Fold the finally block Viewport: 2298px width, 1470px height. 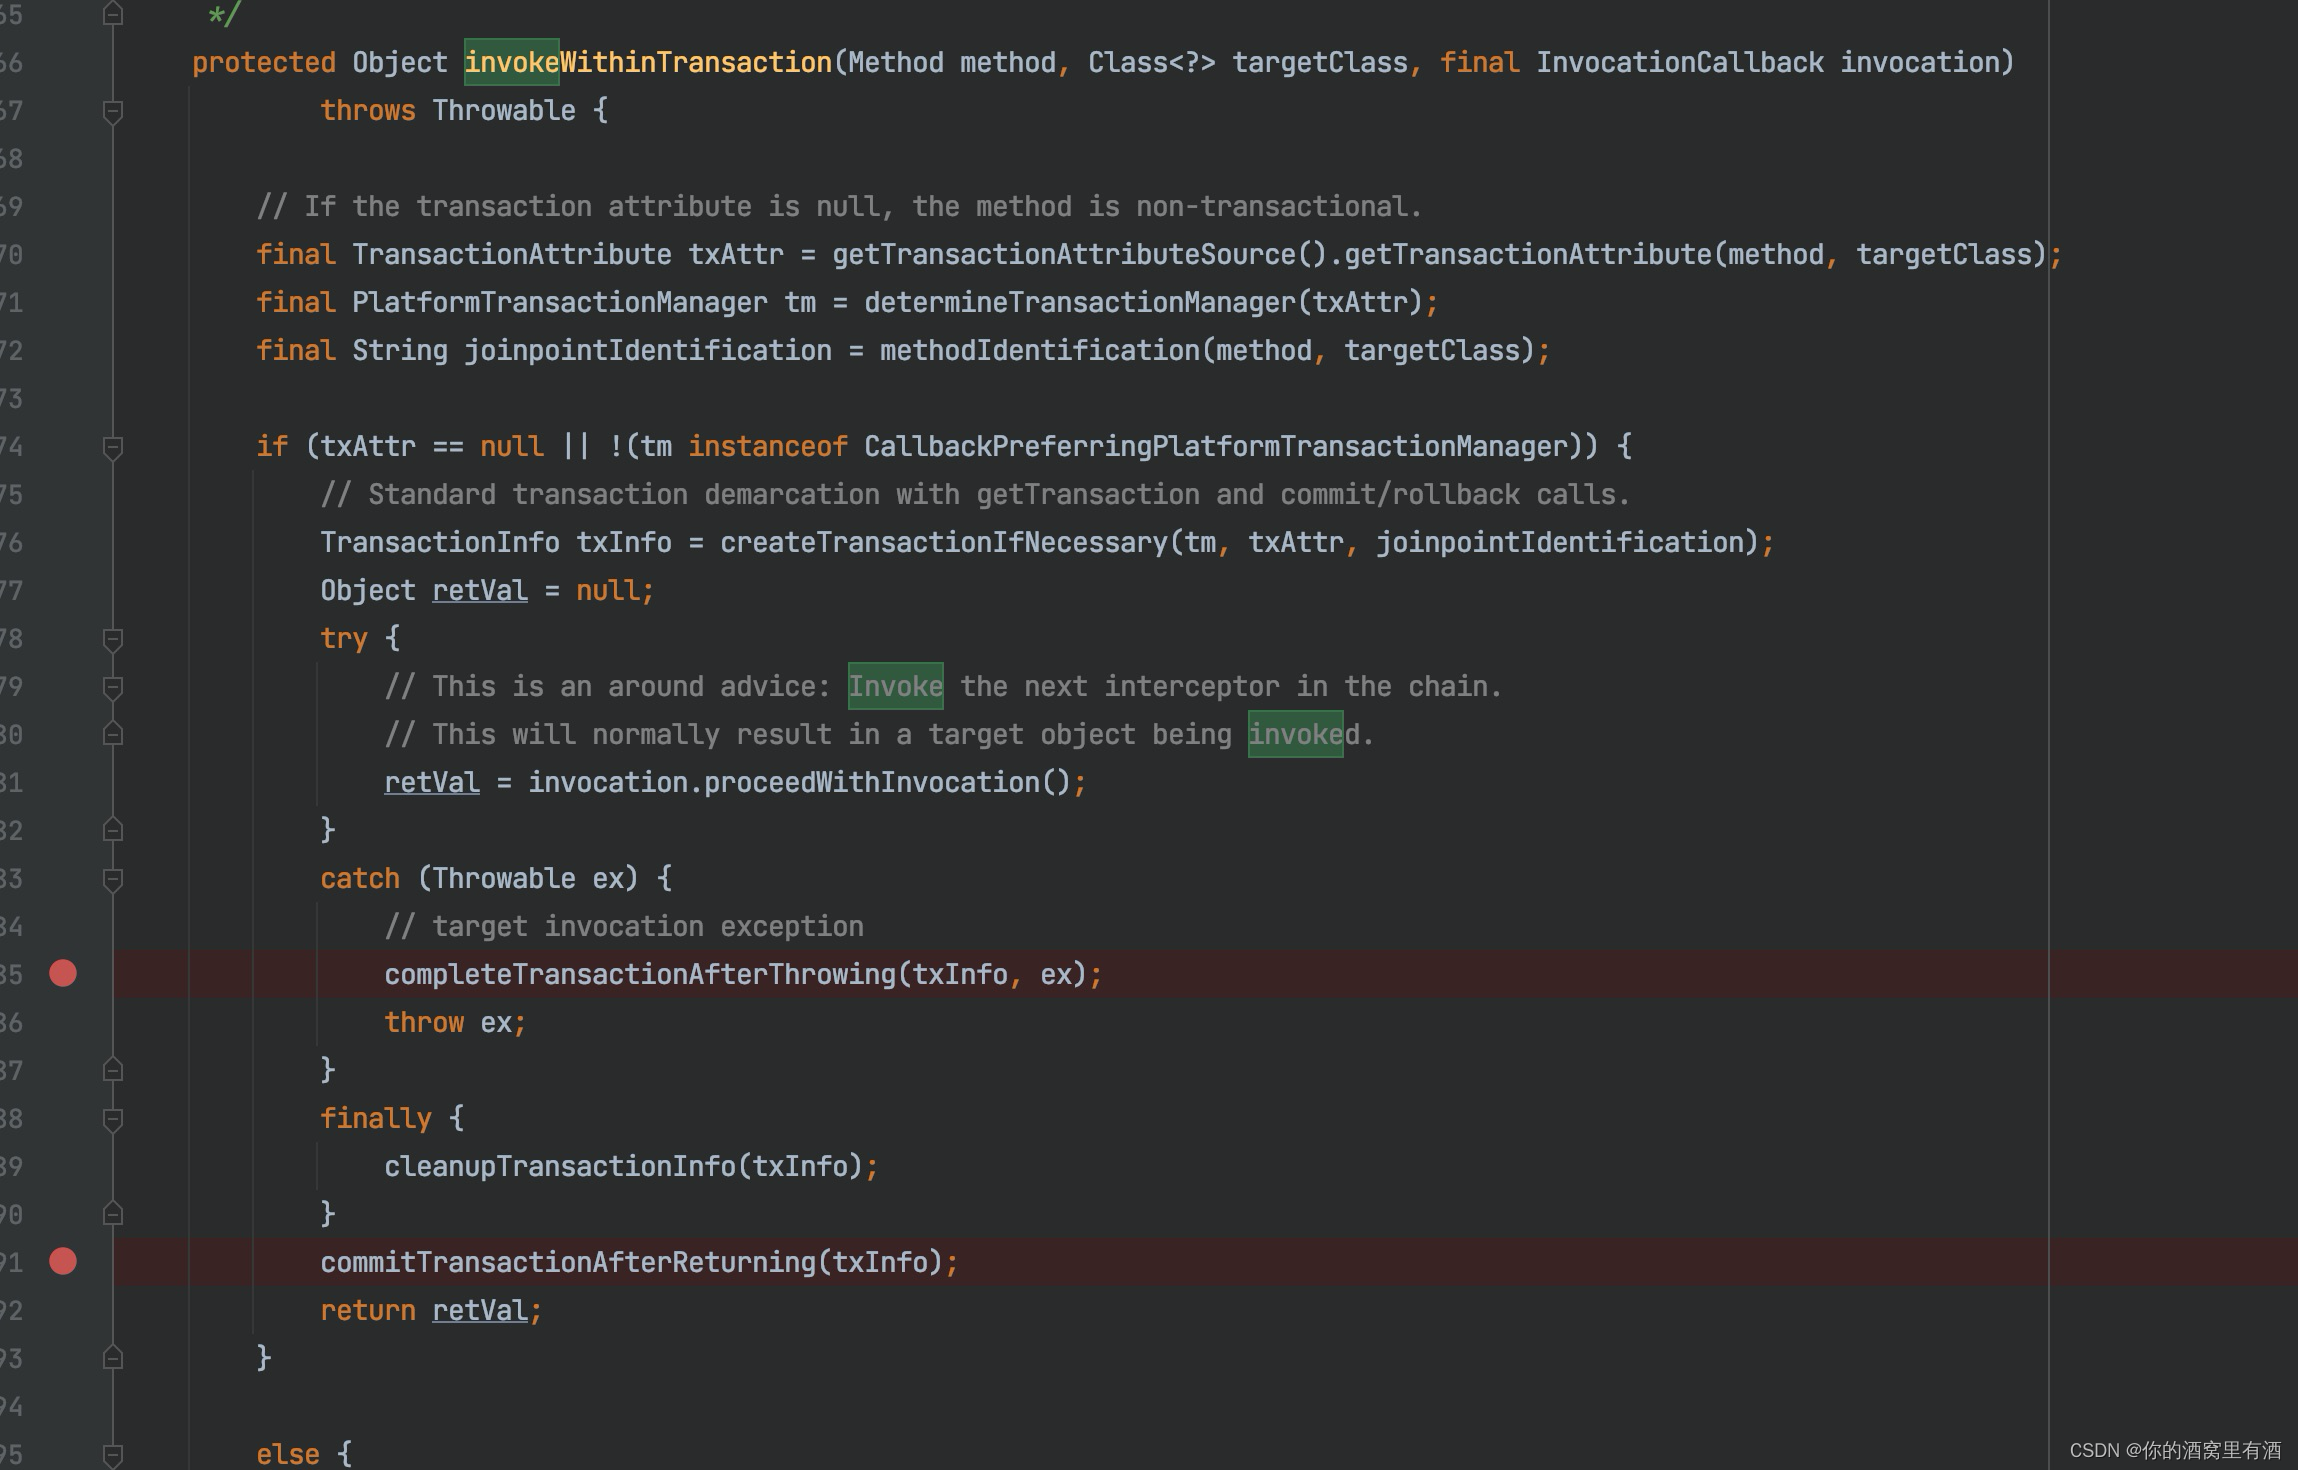click(113, 1119)
